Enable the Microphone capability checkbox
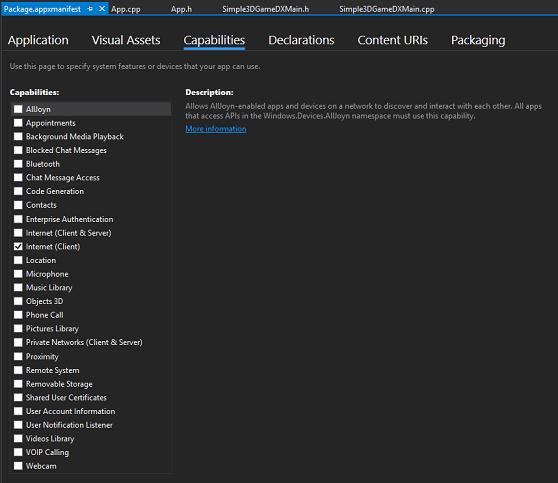The width and height of the screenshot is (558, 483). point(18,274)
